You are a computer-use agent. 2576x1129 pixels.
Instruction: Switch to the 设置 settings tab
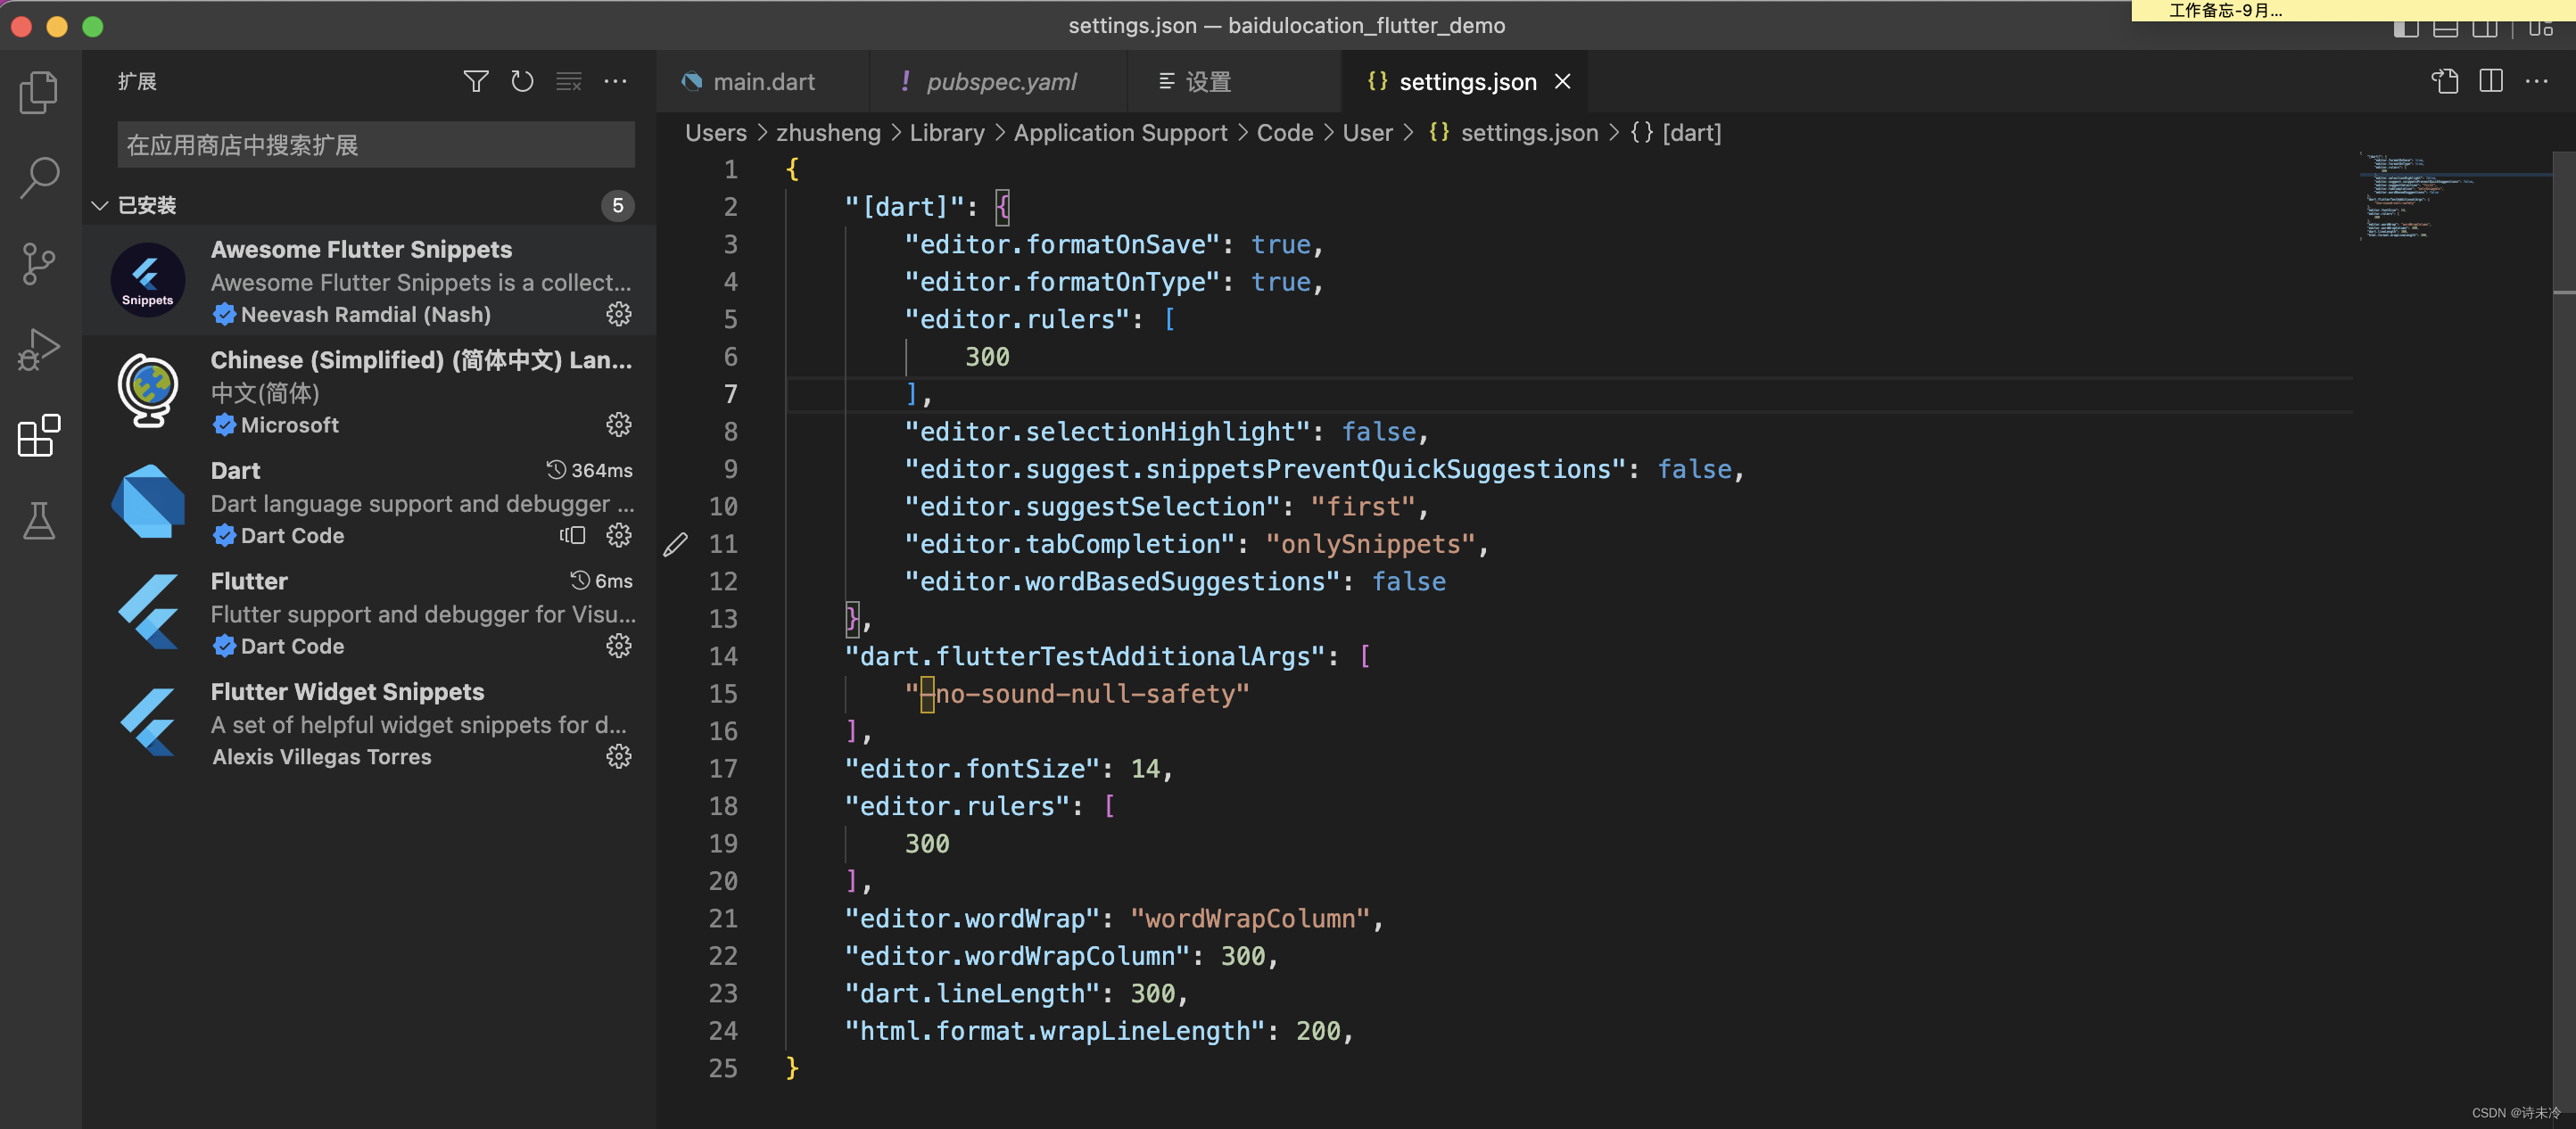tap(1234, 82)
